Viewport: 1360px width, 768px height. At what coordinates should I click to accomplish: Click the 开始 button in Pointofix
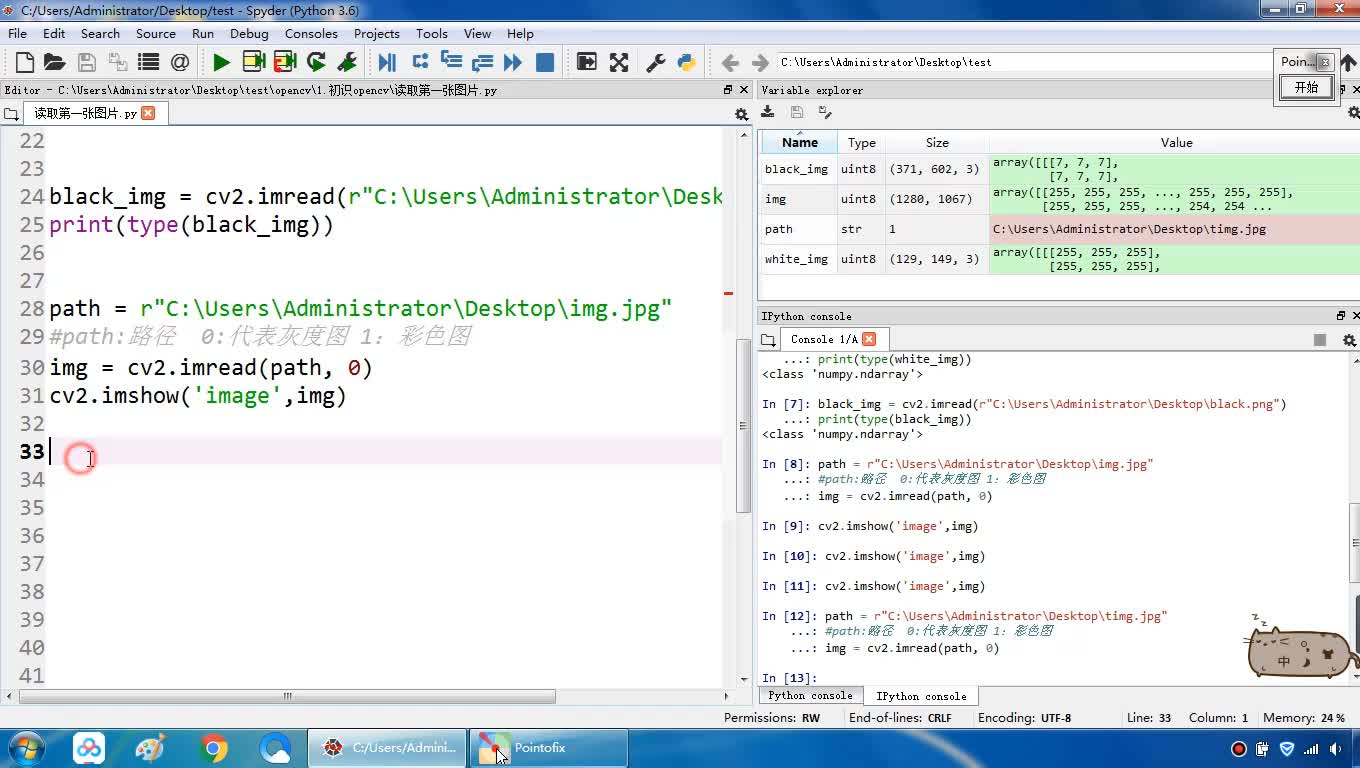(1306, 87)
